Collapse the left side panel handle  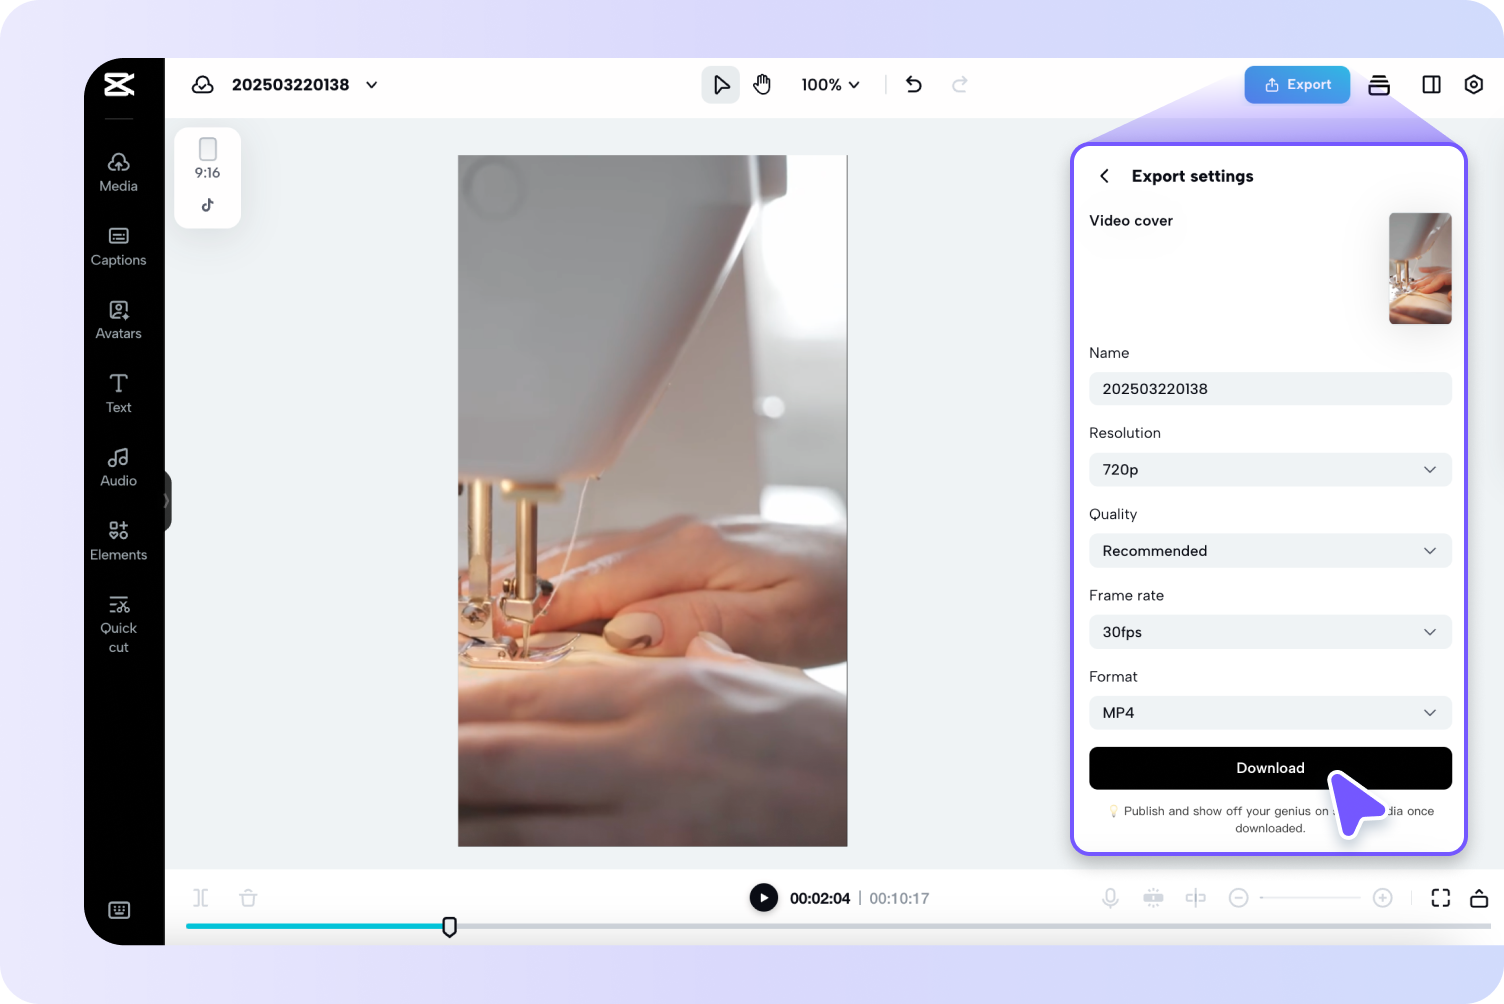pos(167,501)
